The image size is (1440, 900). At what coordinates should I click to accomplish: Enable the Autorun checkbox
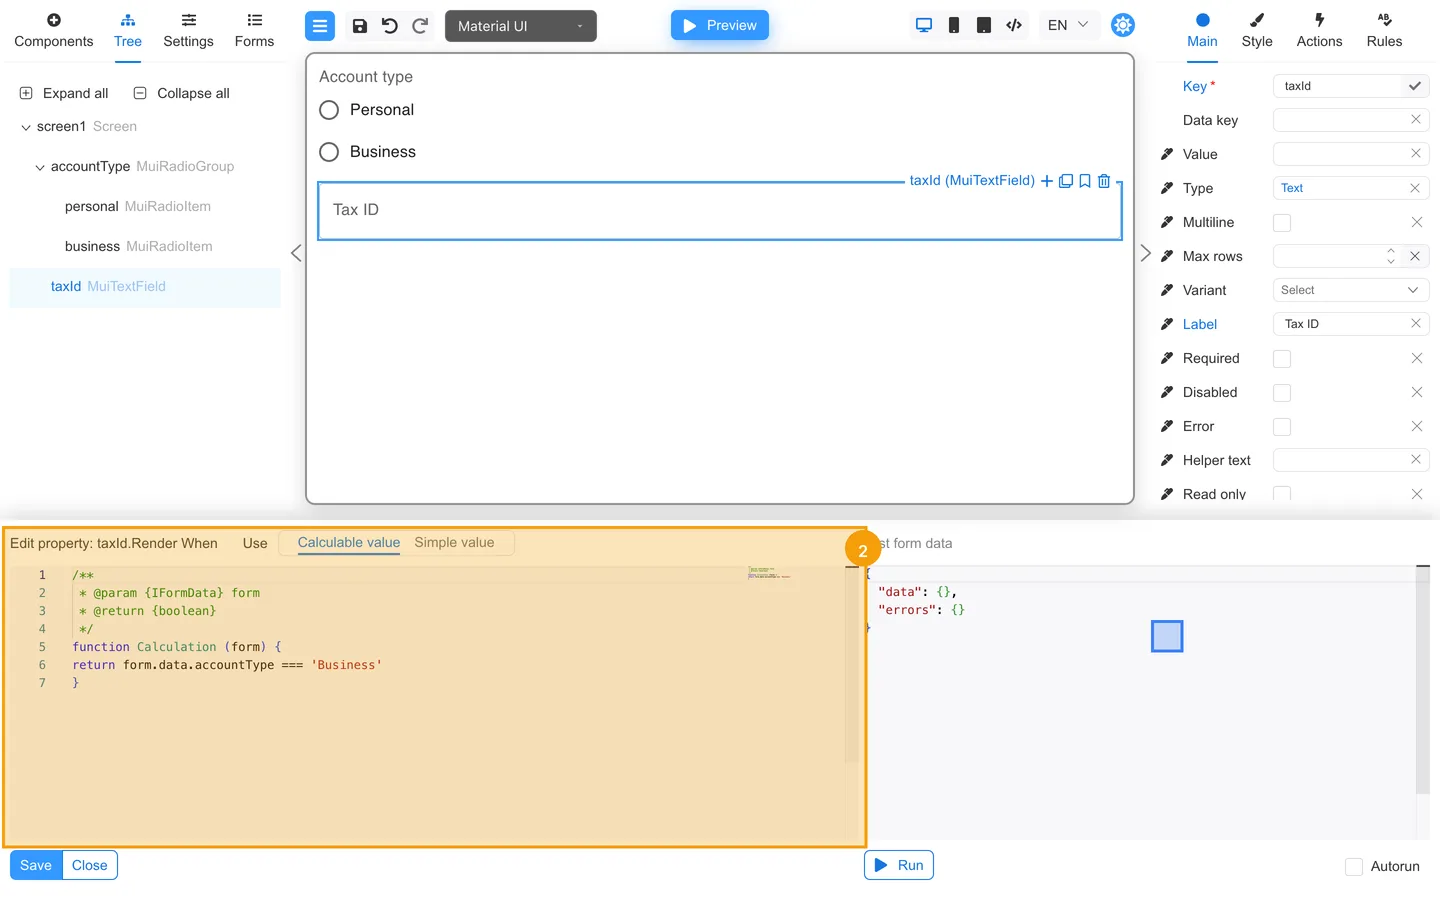pos(1354,867)
